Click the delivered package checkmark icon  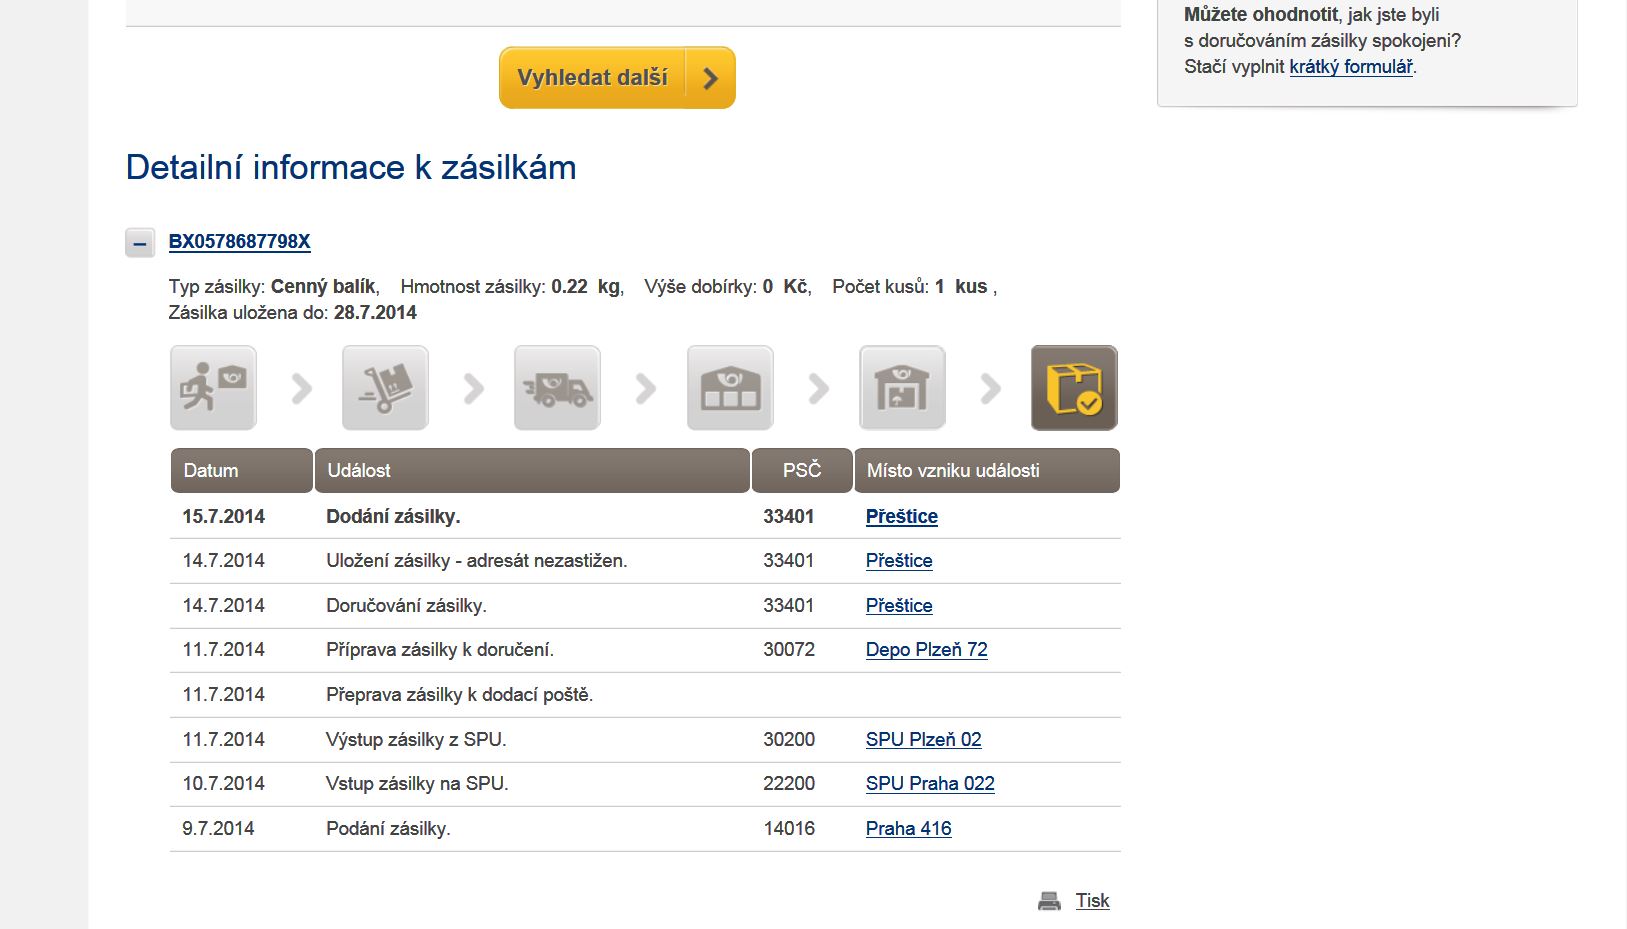(x=1074, y=388)
